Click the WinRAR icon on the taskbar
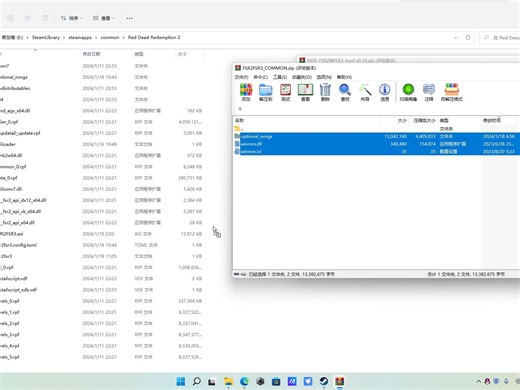This screenshot has width=520, height=390. tap(340, 381)
